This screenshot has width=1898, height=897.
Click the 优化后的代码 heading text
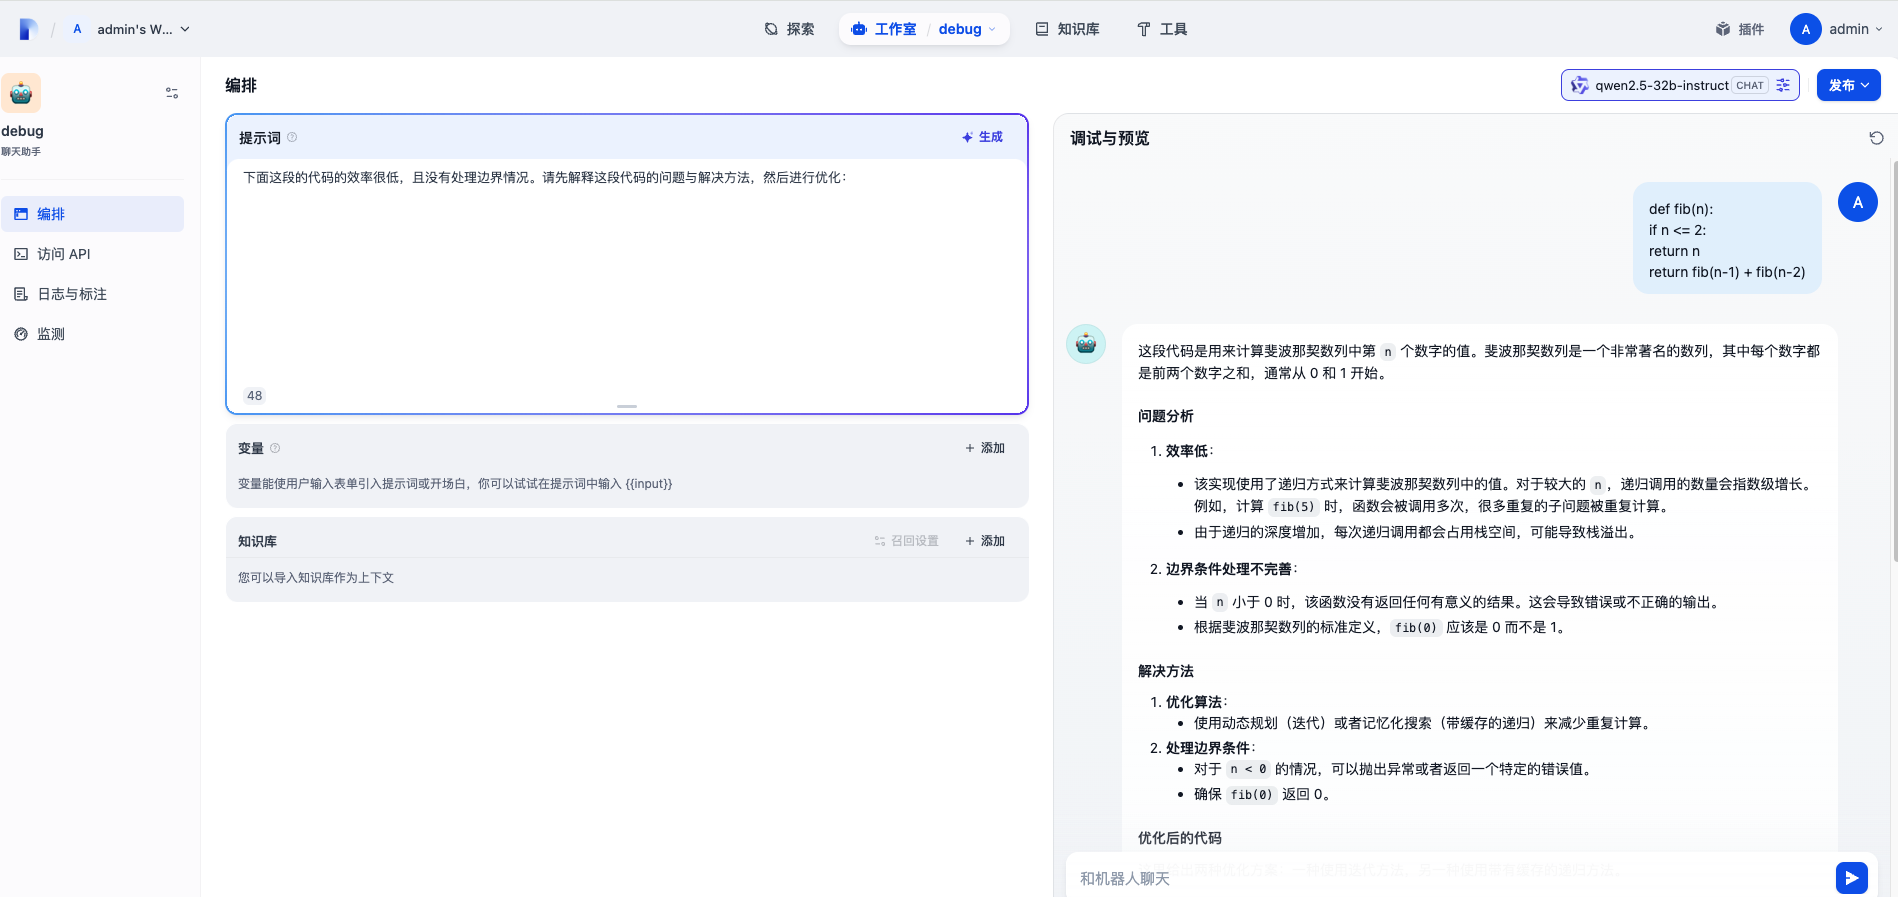point(1180,838)
